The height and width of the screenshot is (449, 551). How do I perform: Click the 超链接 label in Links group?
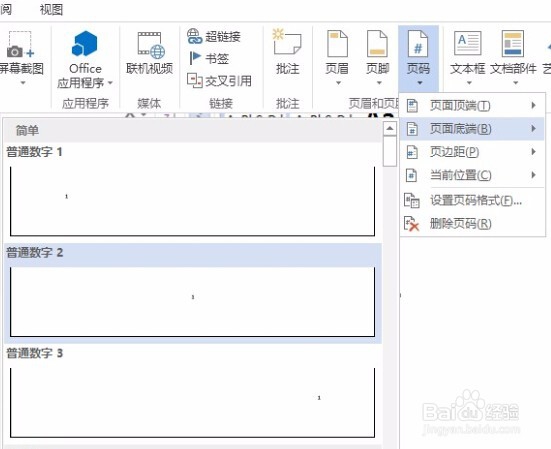[x=223, y=37]
